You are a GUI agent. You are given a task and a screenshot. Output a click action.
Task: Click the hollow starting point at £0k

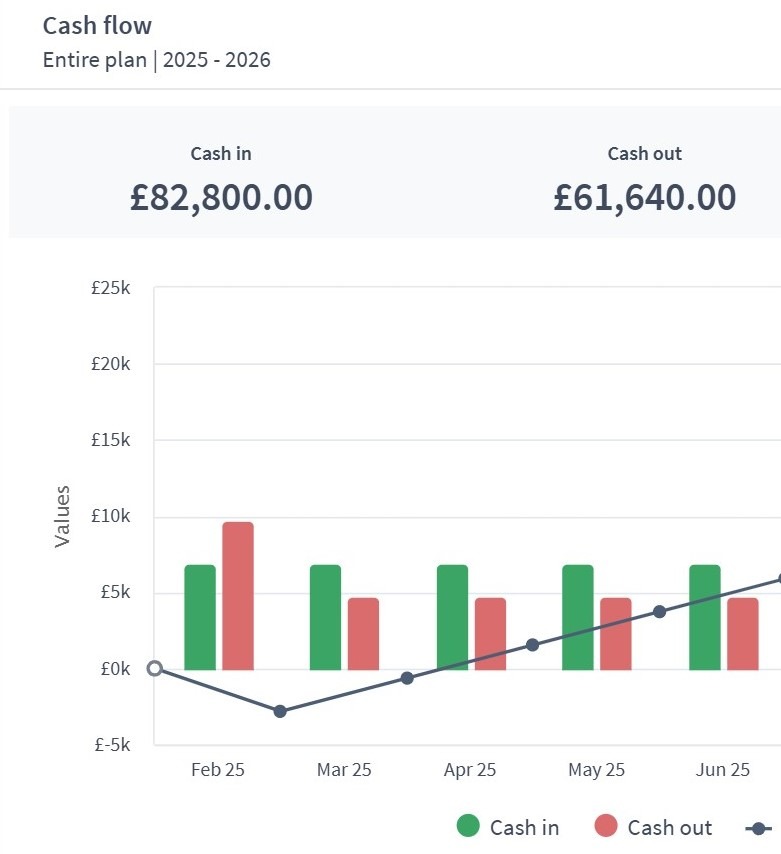154,668
